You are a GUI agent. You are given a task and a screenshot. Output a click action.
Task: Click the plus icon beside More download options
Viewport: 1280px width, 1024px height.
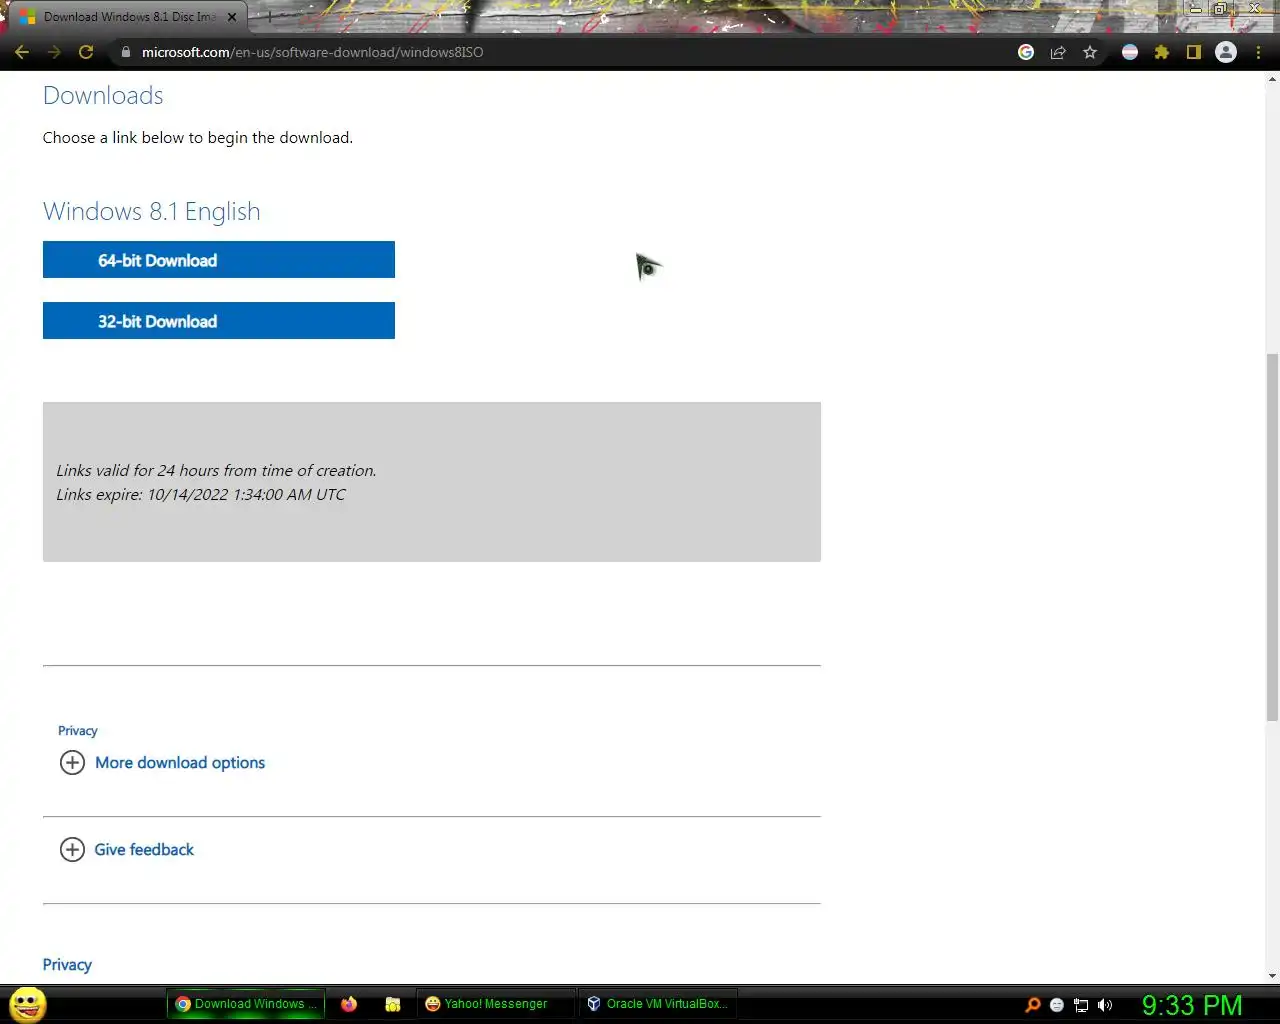click(72, 763)
